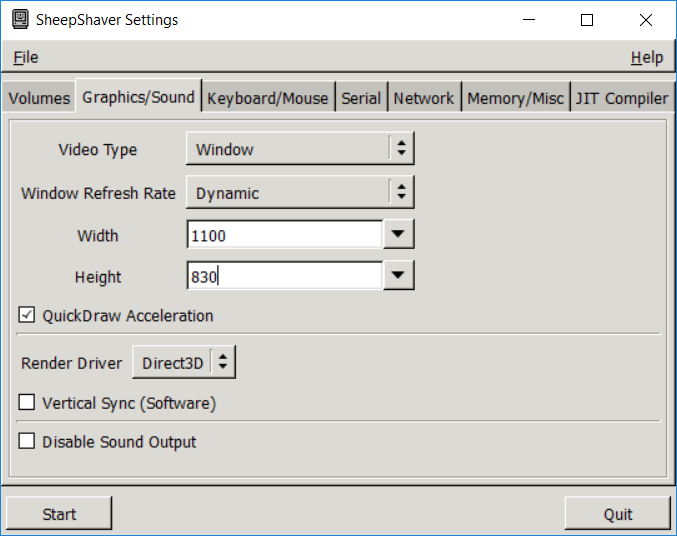Open the Render Driver Direct3D selector
Image resolution: width=677 pixels, height=536 pixels.
click(x=184, y=363)
